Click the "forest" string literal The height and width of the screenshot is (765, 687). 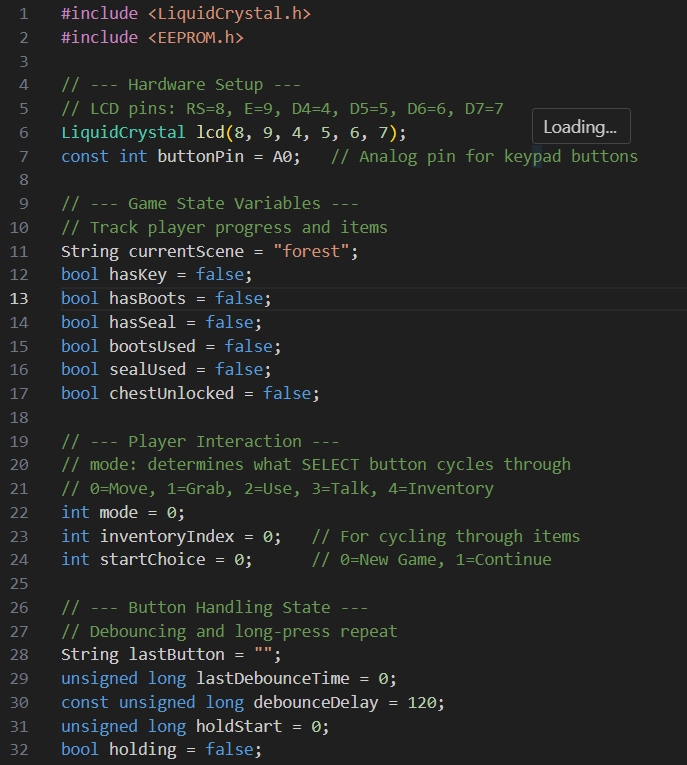tap(315, 251)
